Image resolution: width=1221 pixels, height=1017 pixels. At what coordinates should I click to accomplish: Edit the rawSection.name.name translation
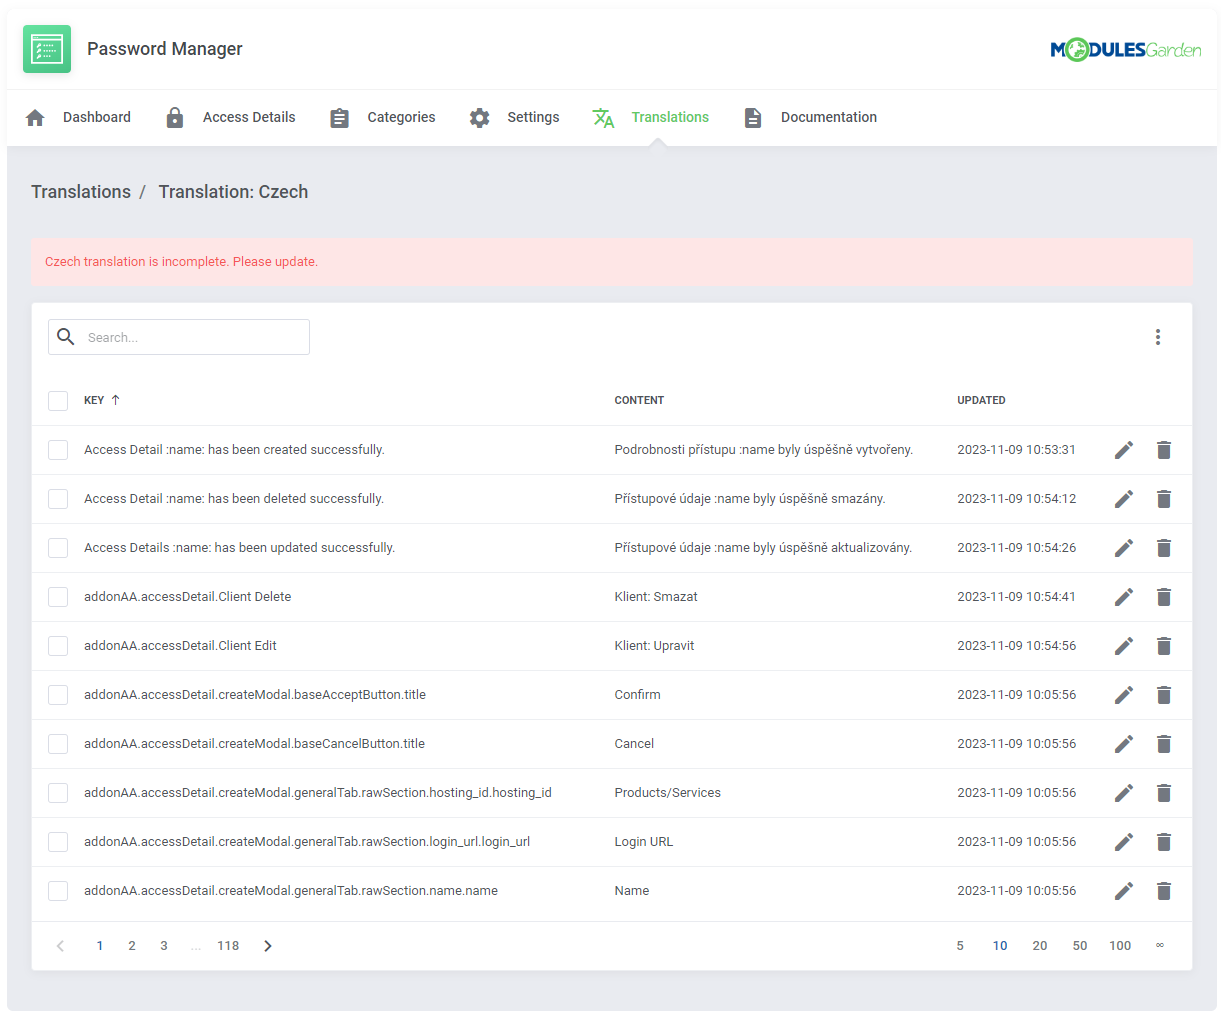pos(1124,891)
